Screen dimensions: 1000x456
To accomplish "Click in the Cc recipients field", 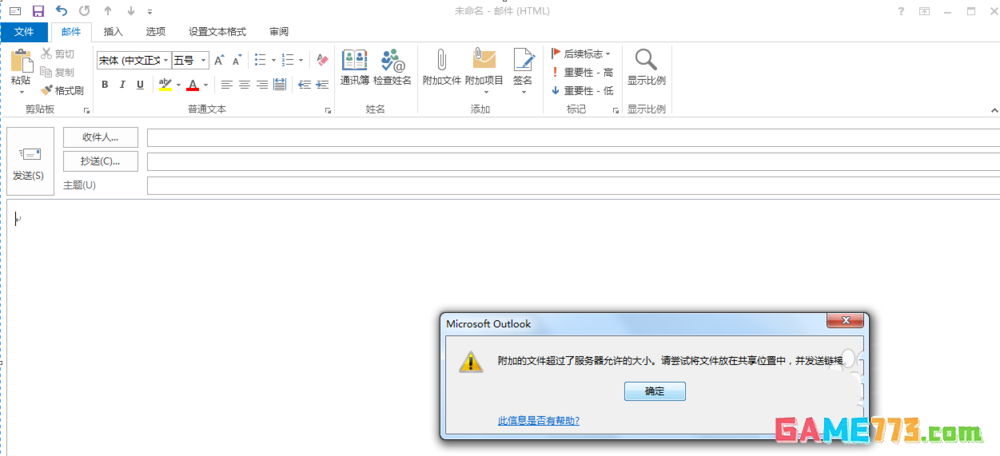I will (x=573, y=161).
